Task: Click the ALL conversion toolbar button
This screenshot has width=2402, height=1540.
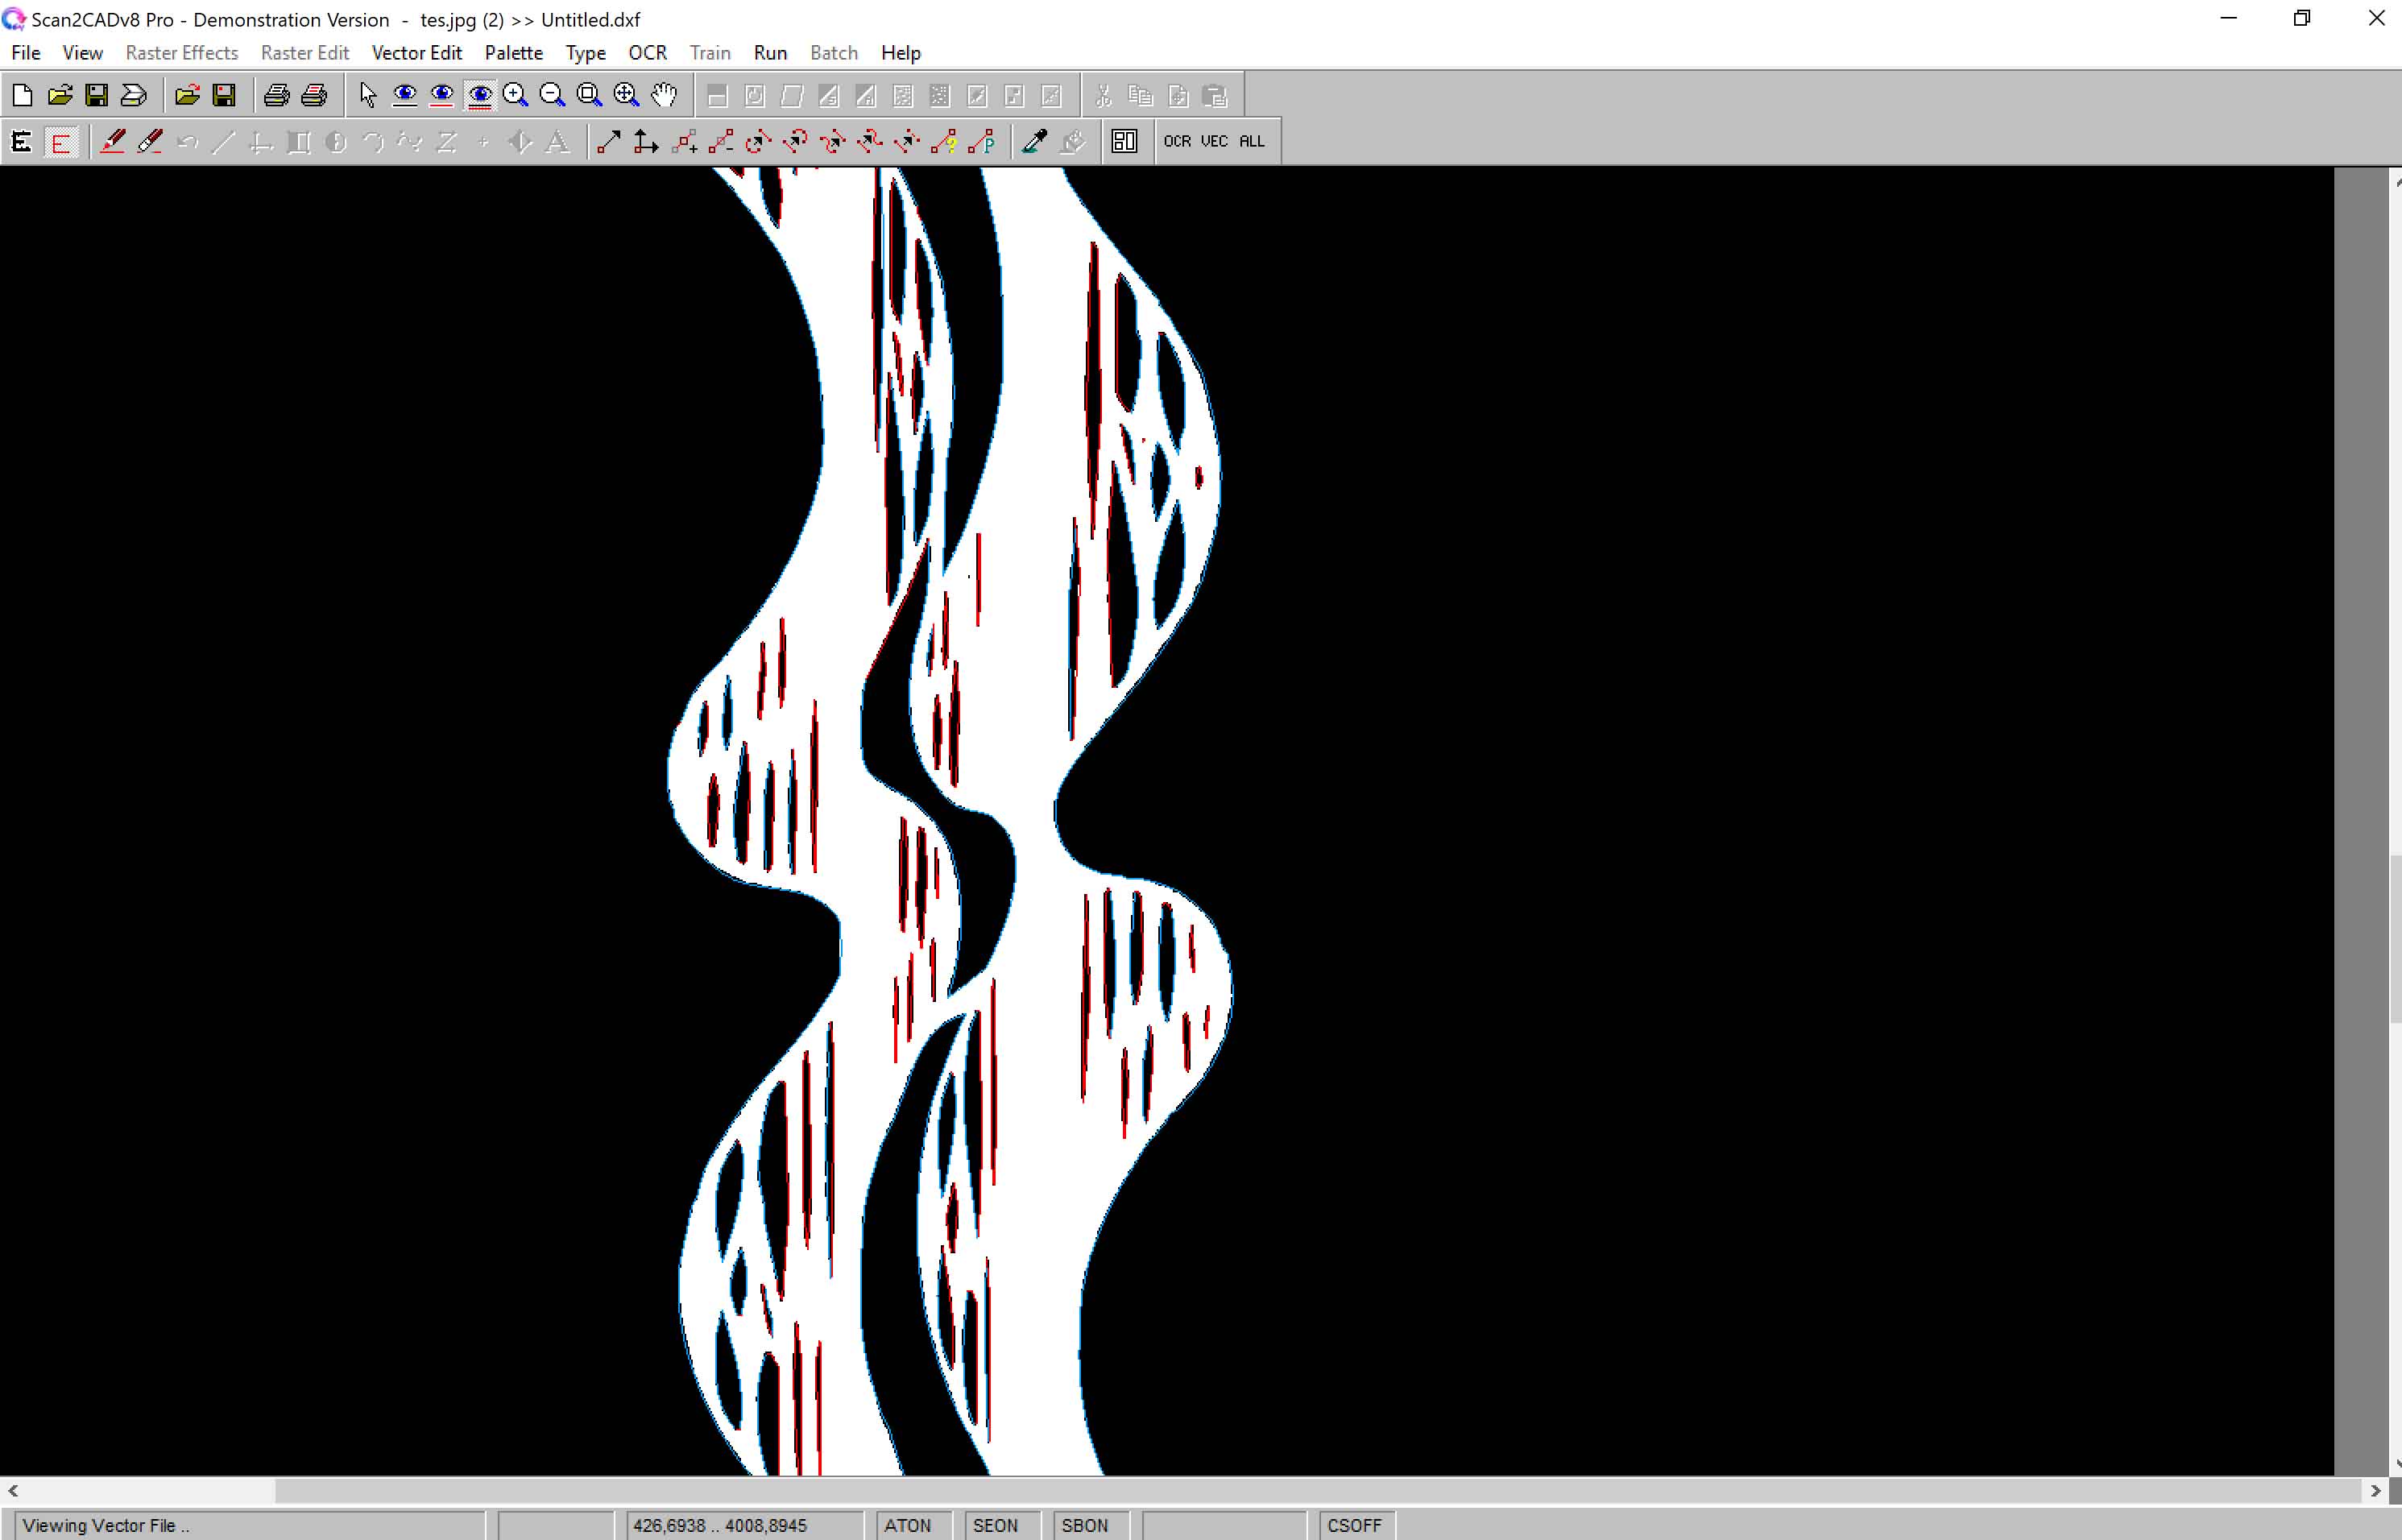Action: click(x=1252, y=141)
